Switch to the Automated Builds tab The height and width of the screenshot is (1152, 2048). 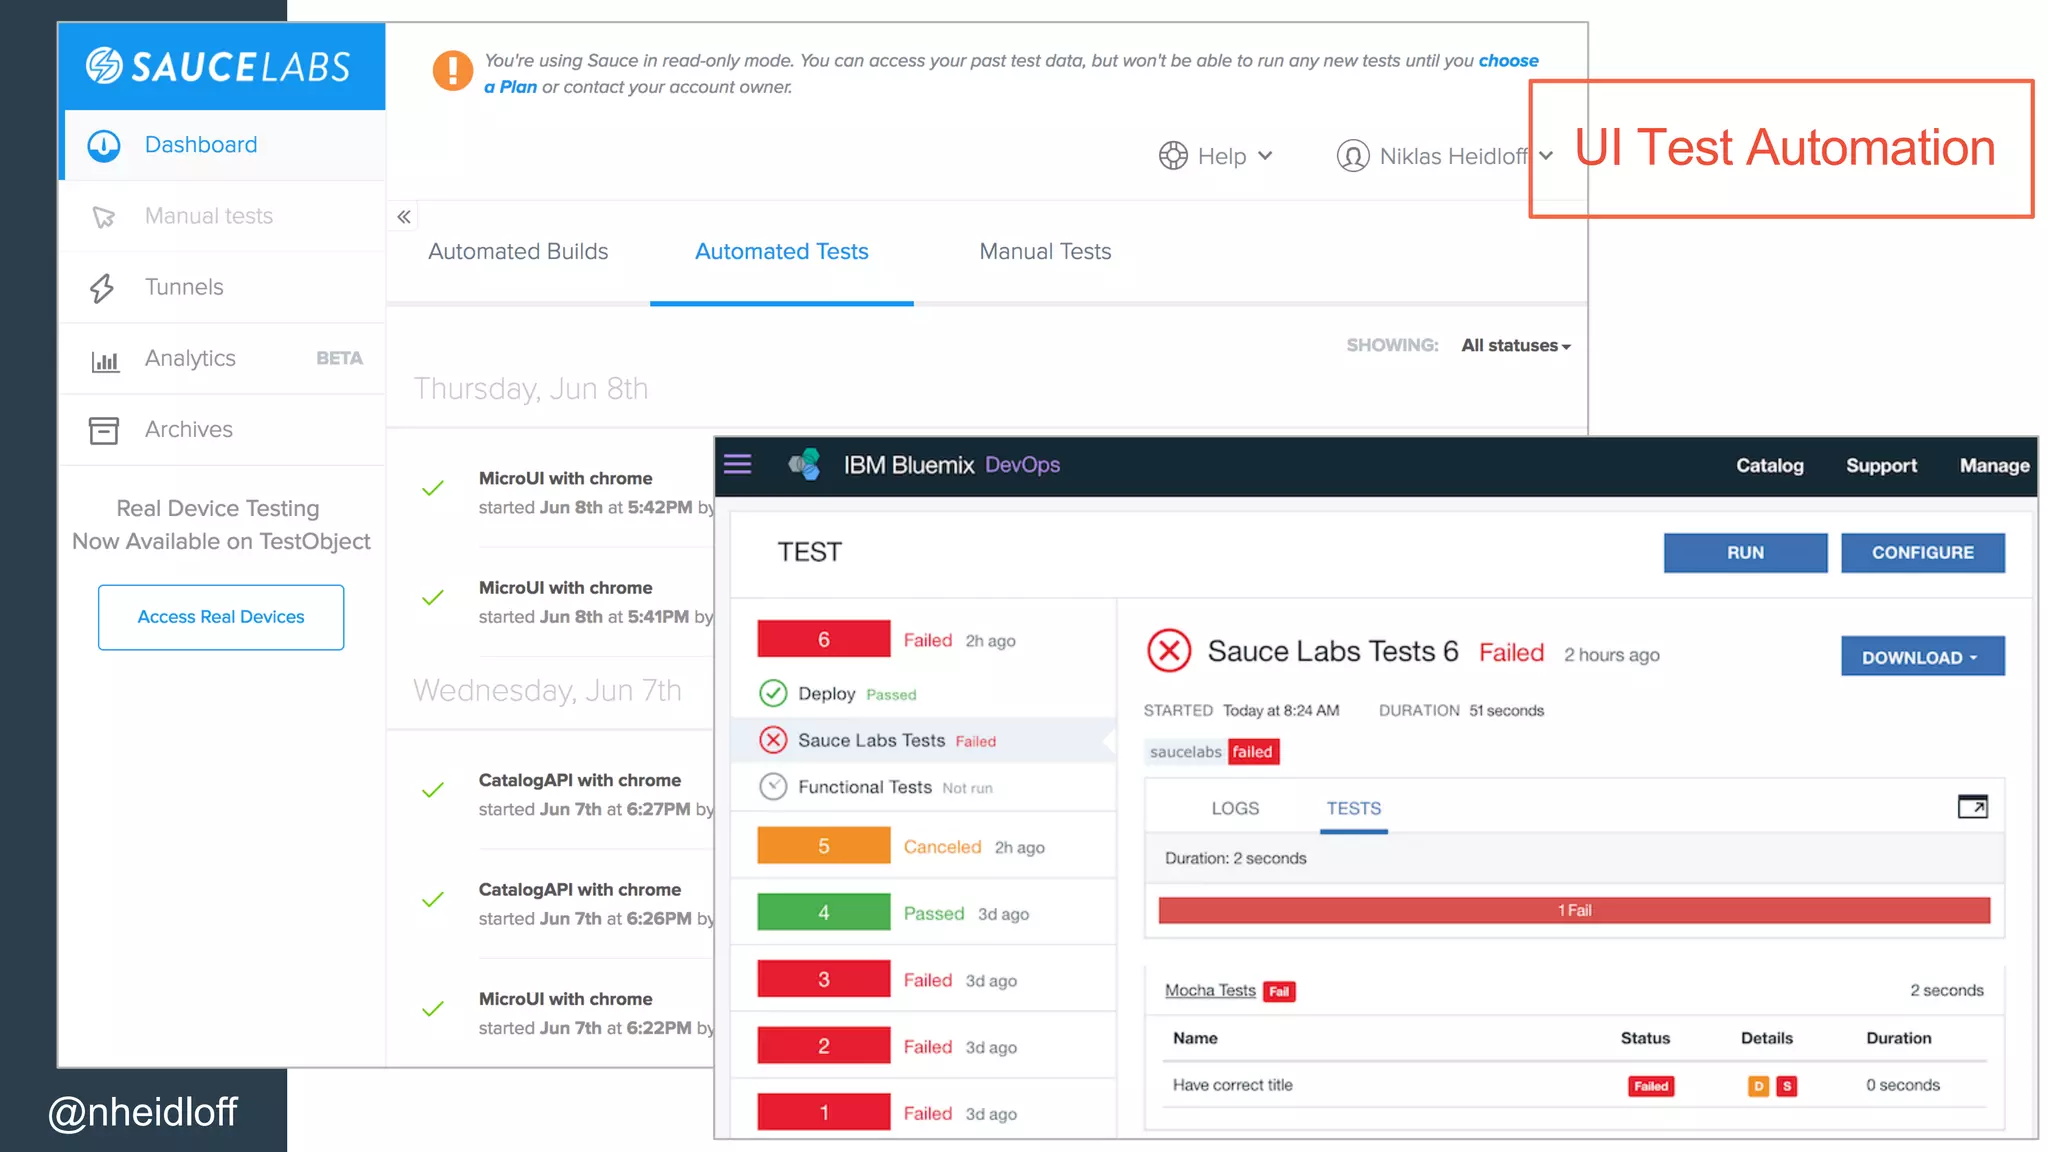[x=518, y=251]
